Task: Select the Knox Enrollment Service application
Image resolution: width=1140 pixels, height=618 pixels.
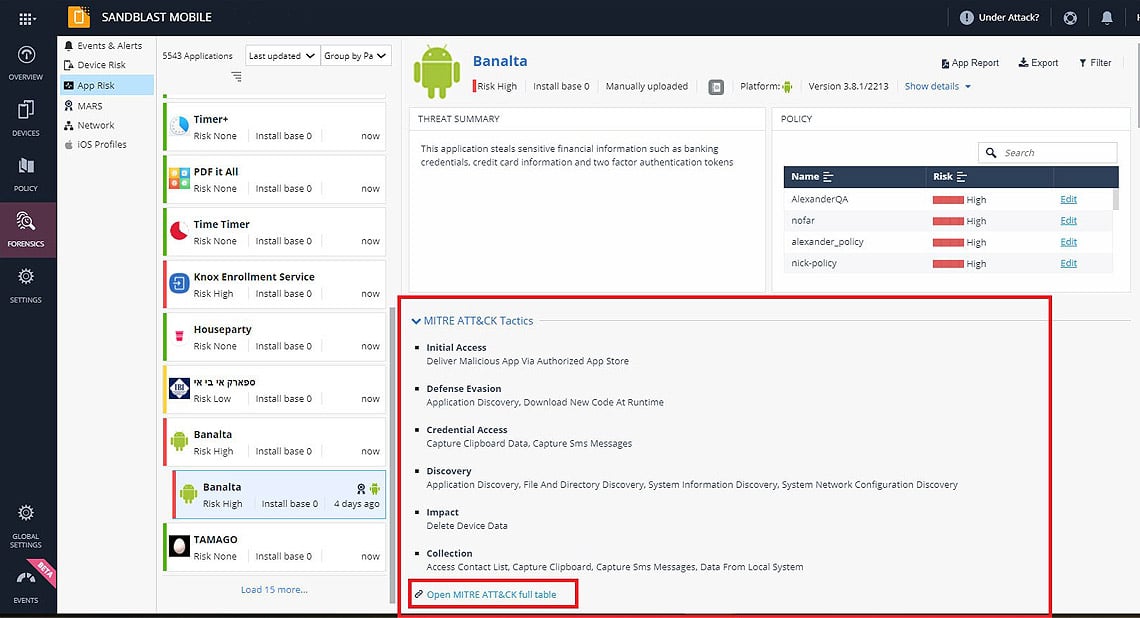Action: click(275, 284)
